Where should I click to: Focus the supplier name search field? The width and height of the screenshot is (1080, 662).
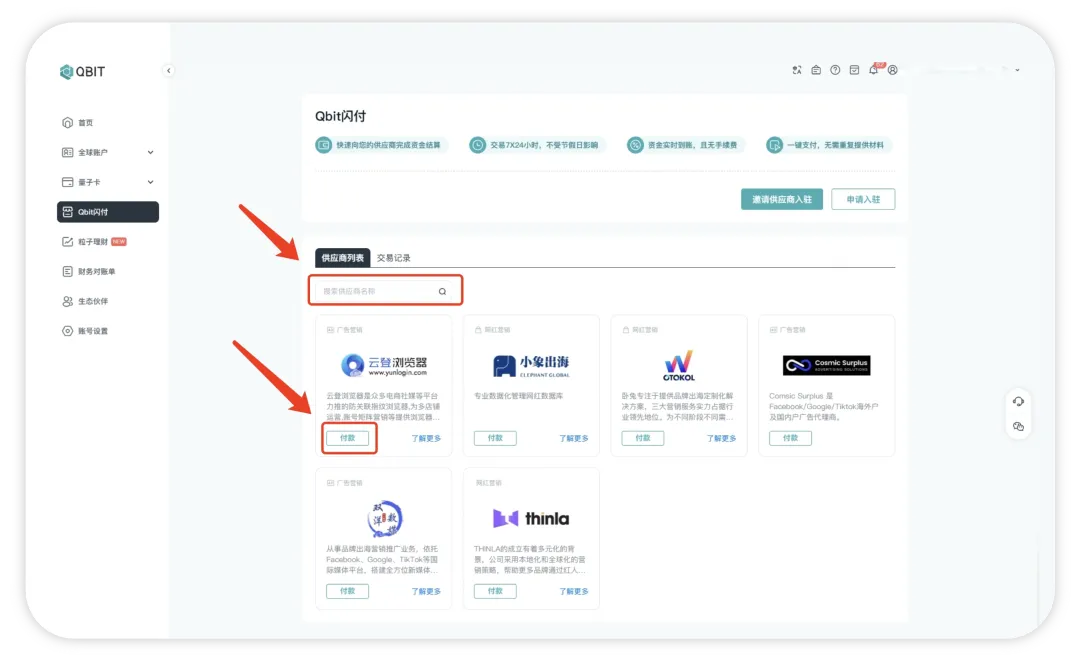pyautogui.click(x=385, y=291)
